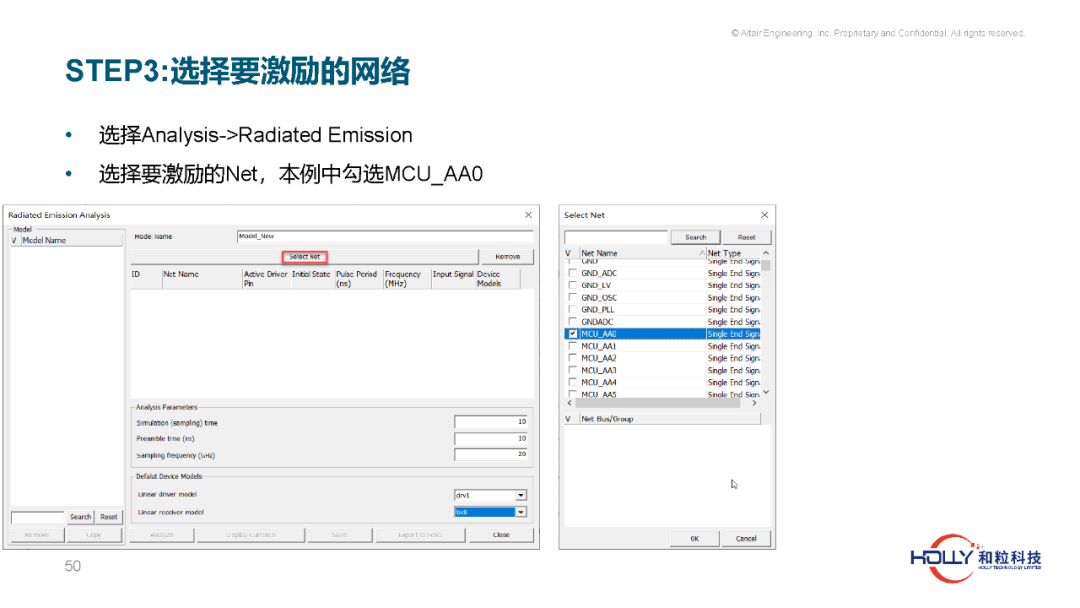This screenshot has width=1080, height=608.
Task: Click the Mode Name input field
Action: (385, 236)
